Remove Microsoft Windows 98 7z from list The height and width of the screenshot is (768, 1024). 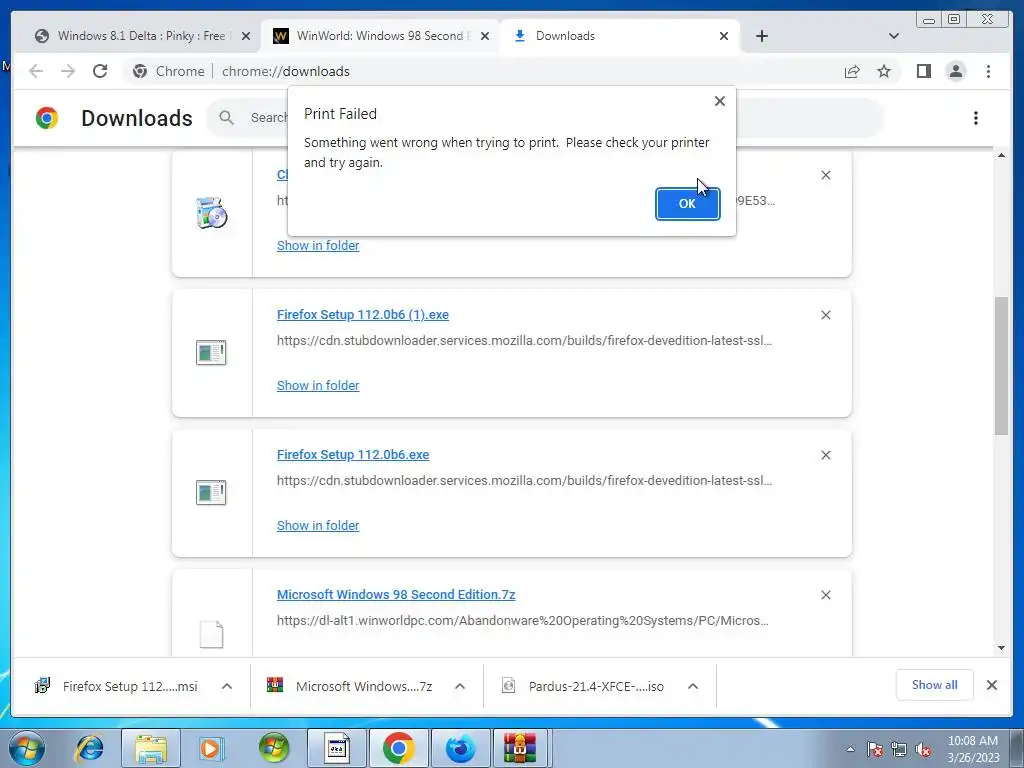(825, 595)
